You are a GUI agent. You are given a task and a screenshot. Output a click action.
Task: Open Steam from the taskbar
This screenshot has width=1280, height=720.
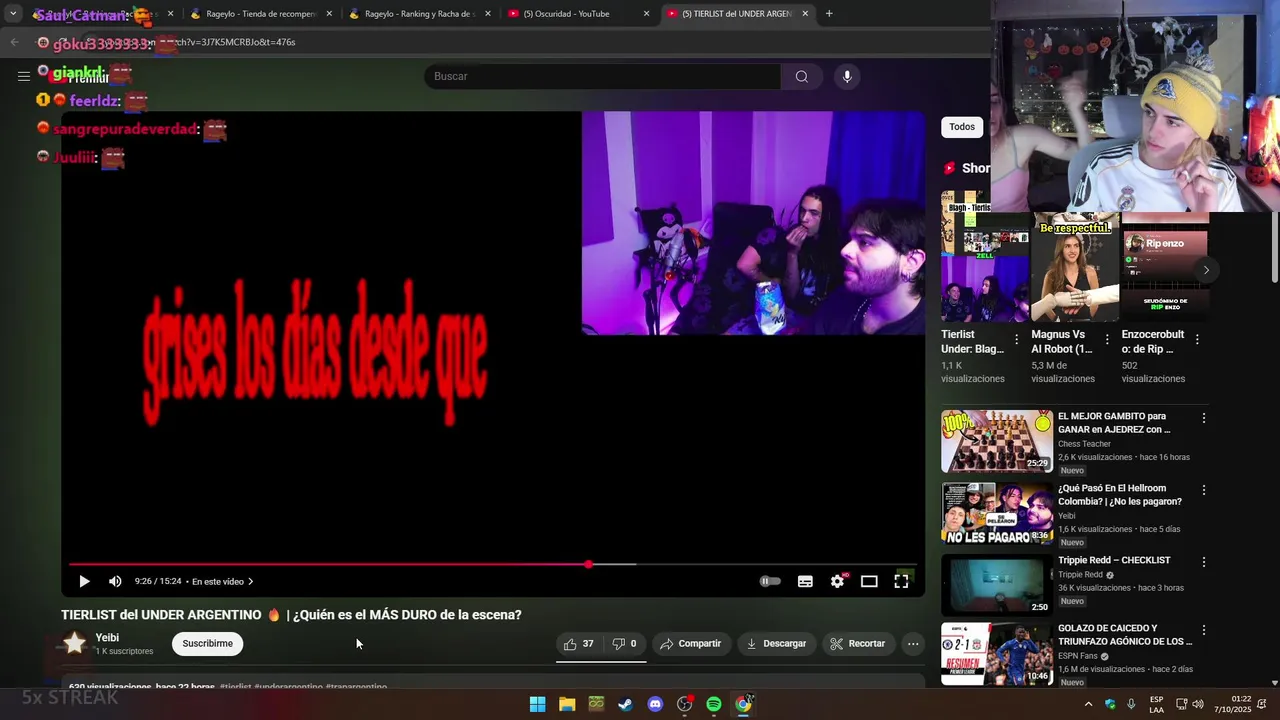tap(625, 704)
